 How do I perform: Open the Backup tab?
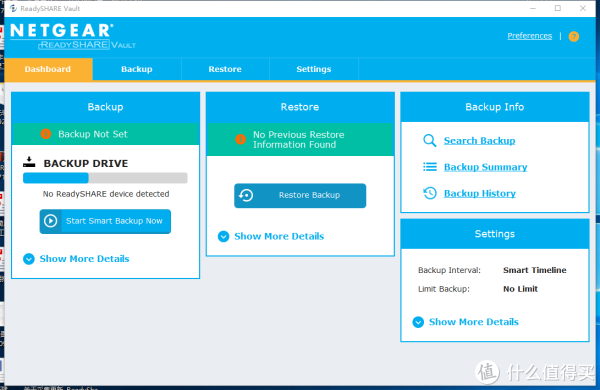[x=137, y=69]
